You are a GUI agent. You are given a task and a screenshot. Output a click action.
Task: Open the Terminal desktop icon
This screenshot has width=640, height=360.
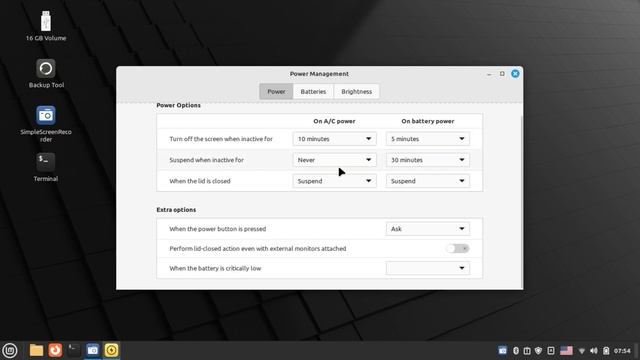(x=46, y=167)
